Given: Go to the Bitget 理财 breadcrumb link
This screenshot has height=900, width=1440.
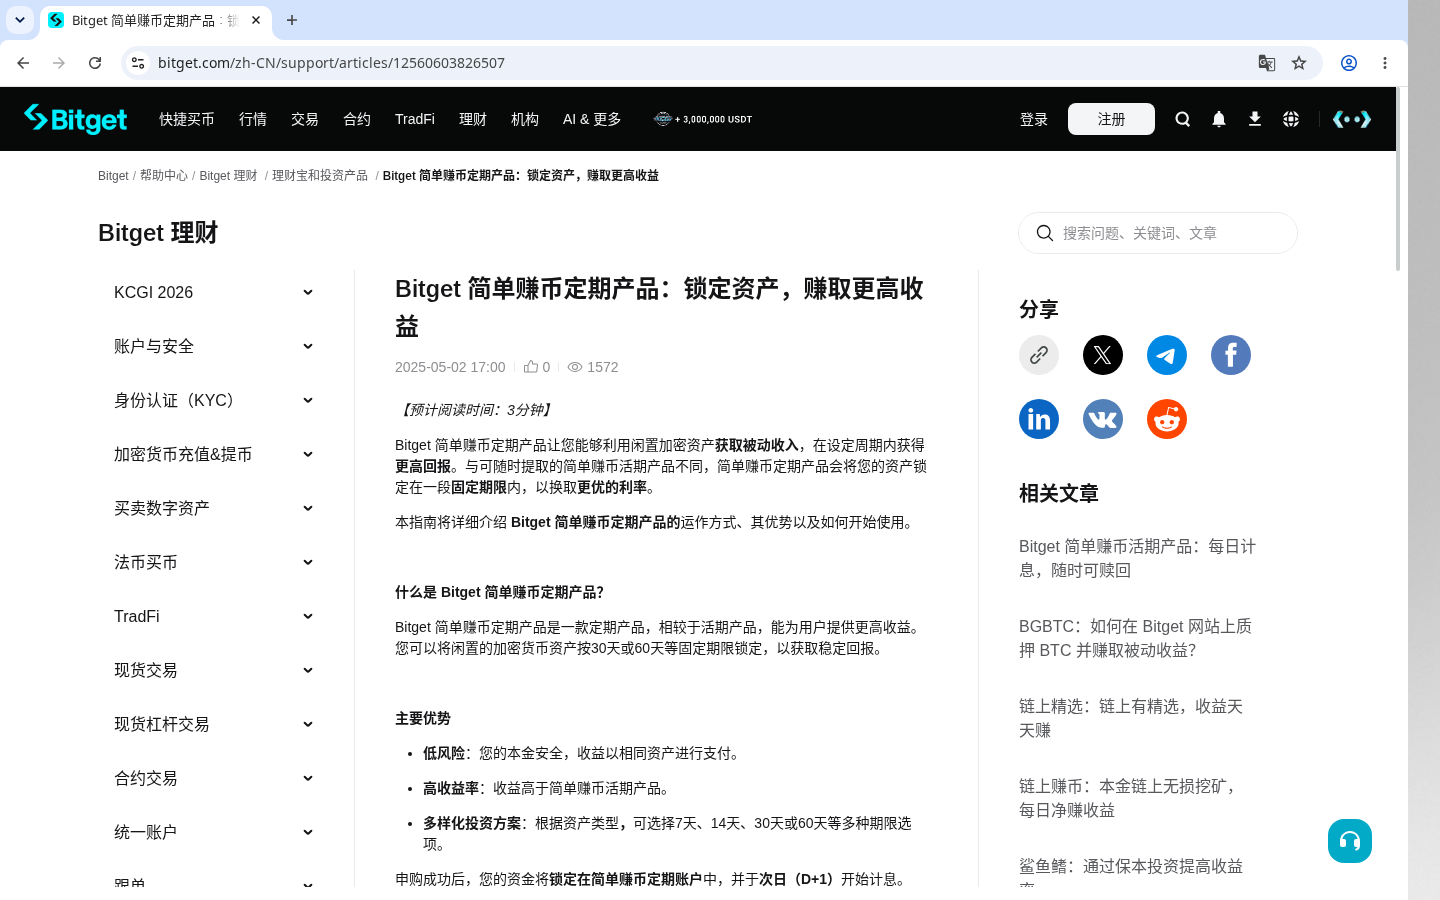Looking at the screenshot, I should 228,175.
